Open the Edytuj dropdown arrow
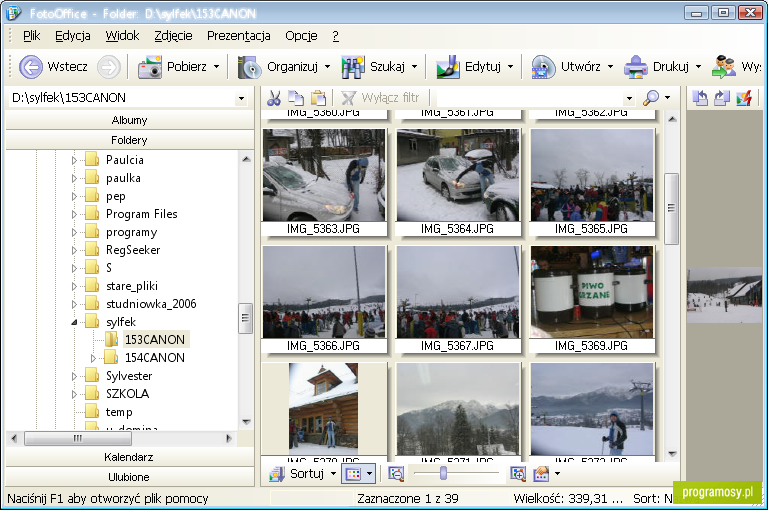 tap(510, 67)
